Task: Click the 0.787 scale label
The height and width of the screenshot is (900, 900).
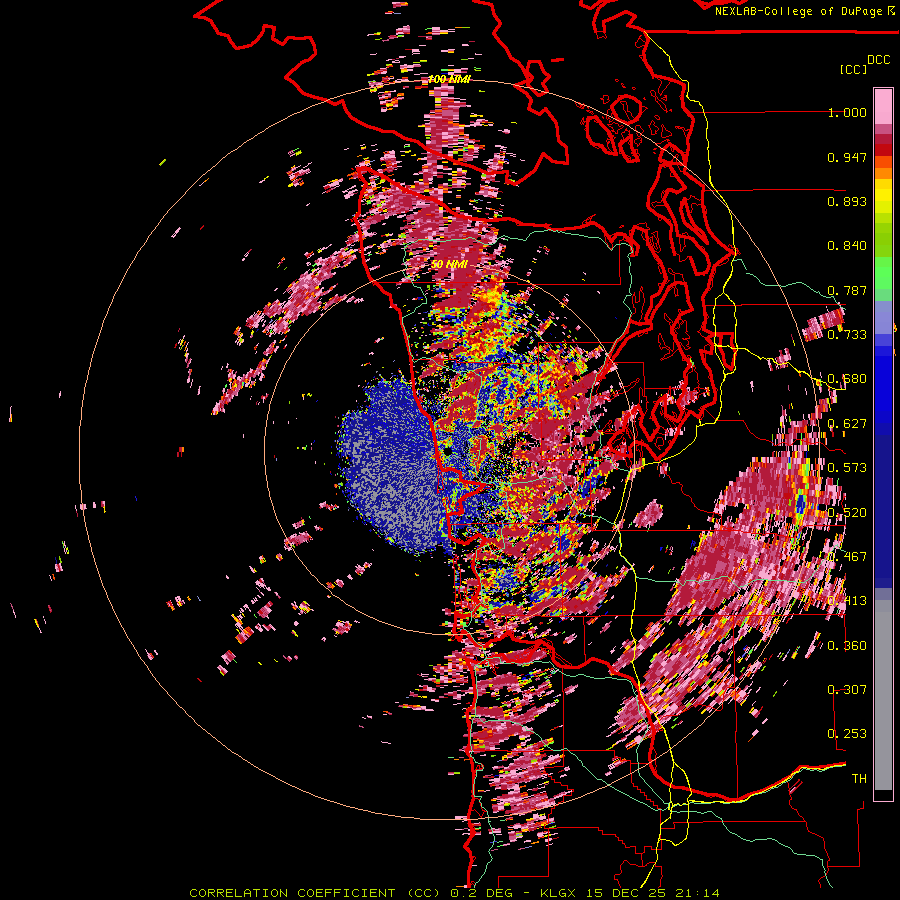Action: point(847,290)
